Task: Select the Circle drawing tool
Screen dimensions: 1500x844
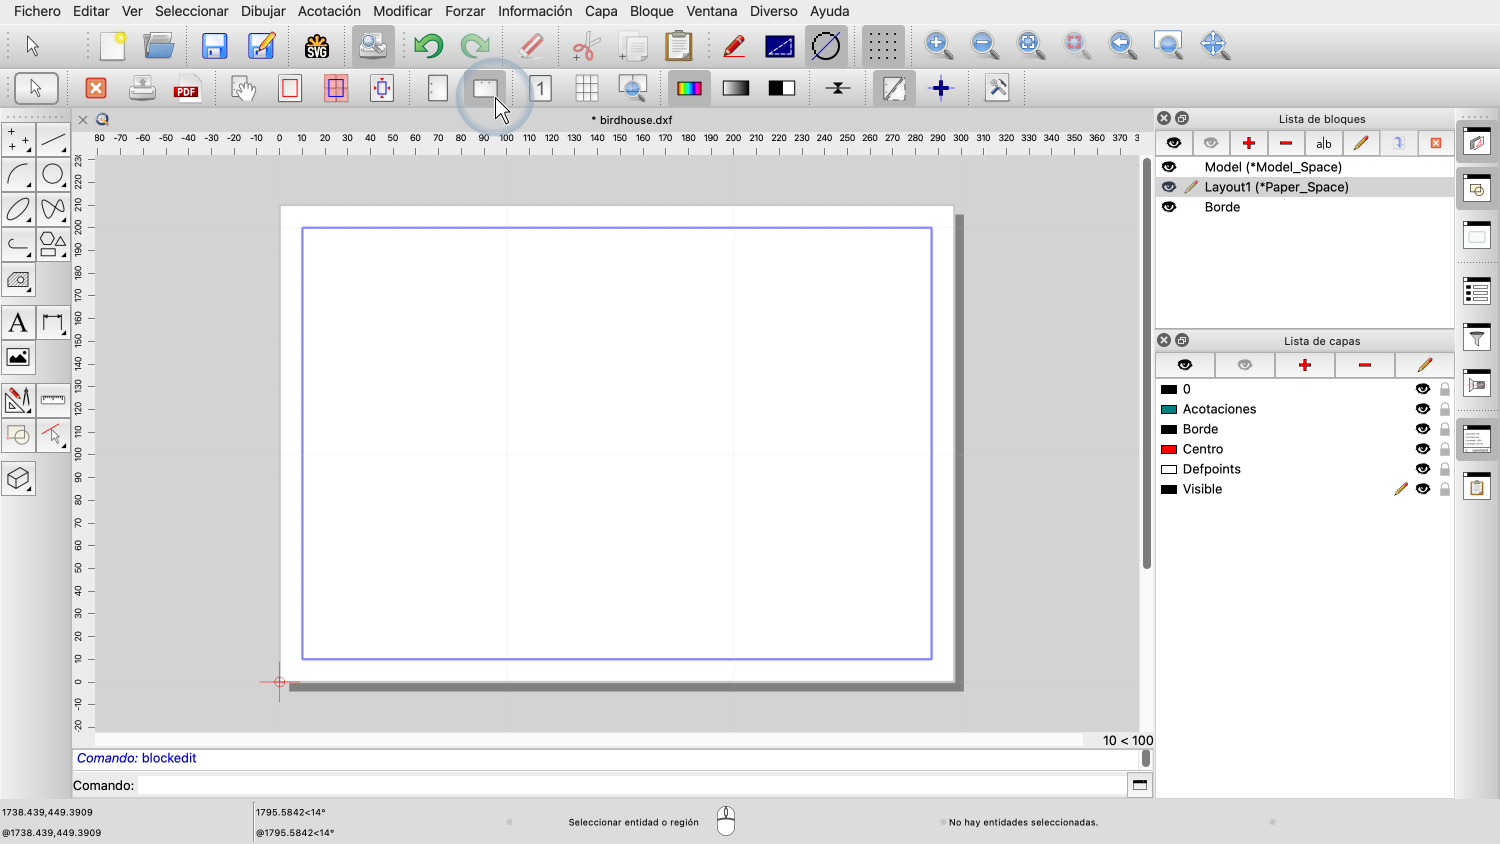Action: pyautogui.click(x=53, y=175)
